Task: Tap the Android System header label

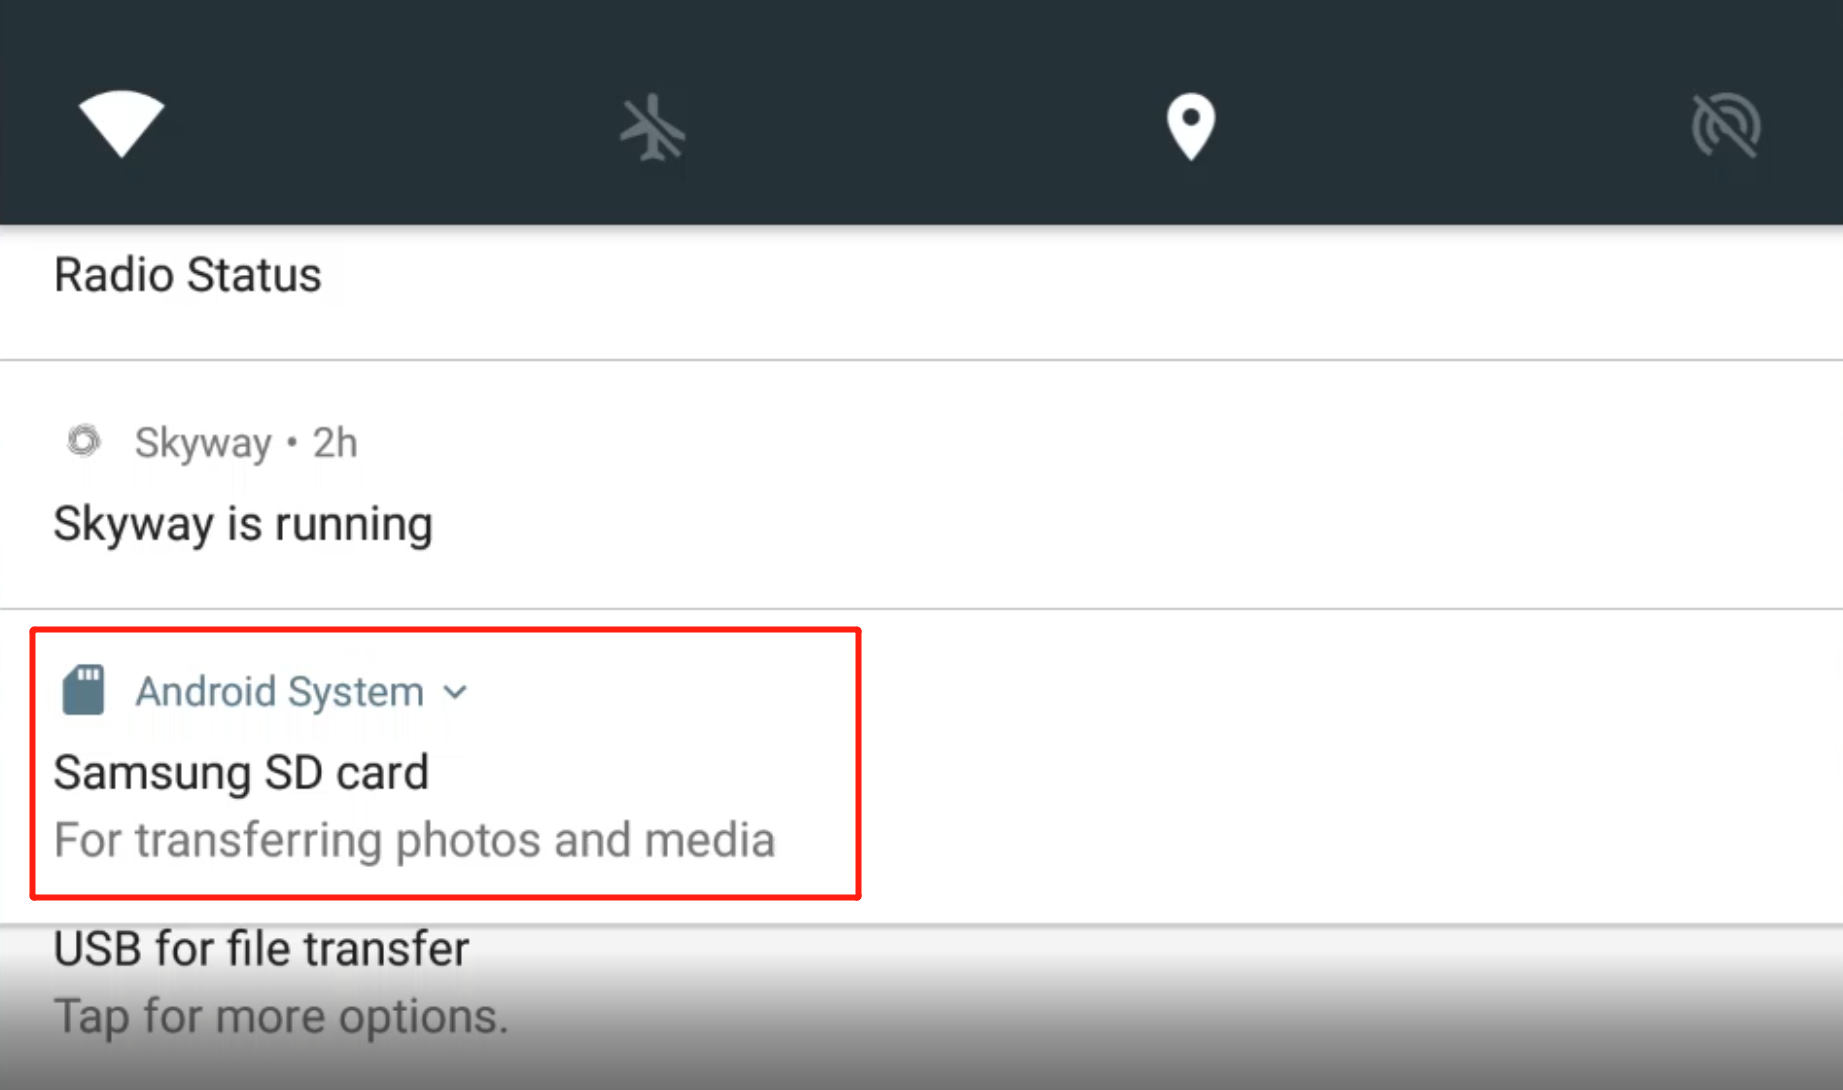Action: click(x=280, y=692)
